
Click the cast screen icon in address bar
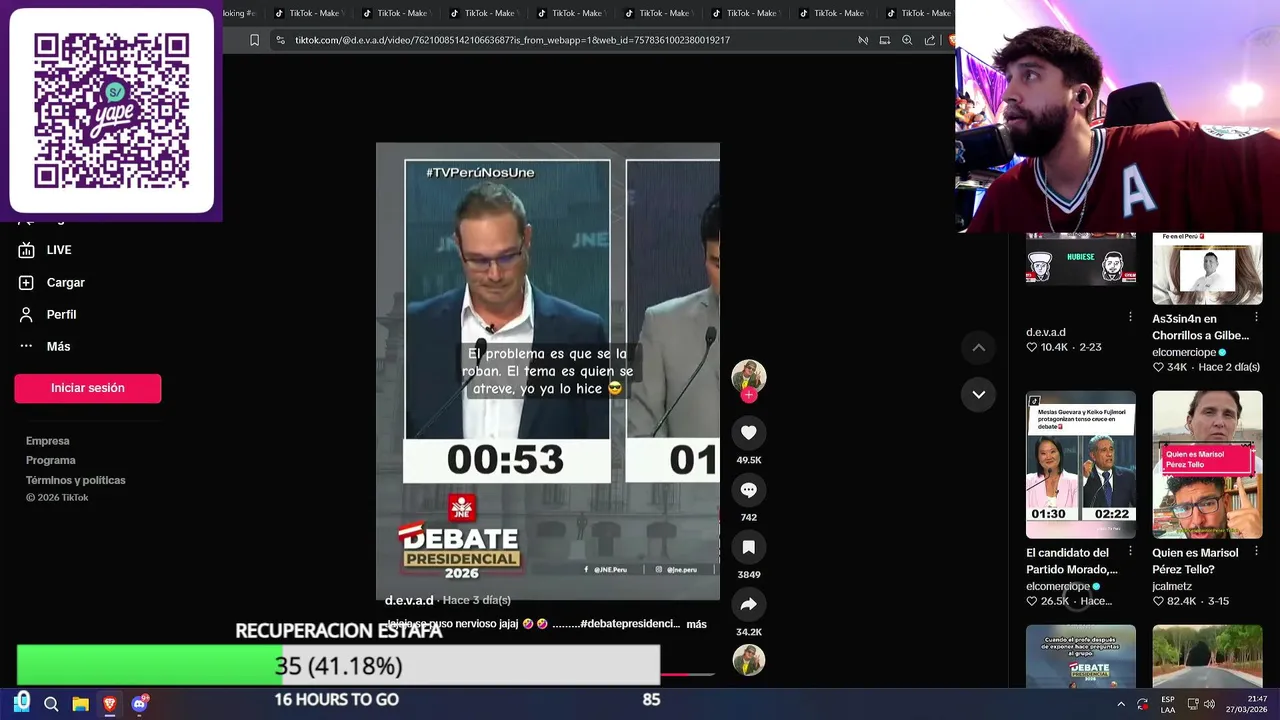click(884, 40)
